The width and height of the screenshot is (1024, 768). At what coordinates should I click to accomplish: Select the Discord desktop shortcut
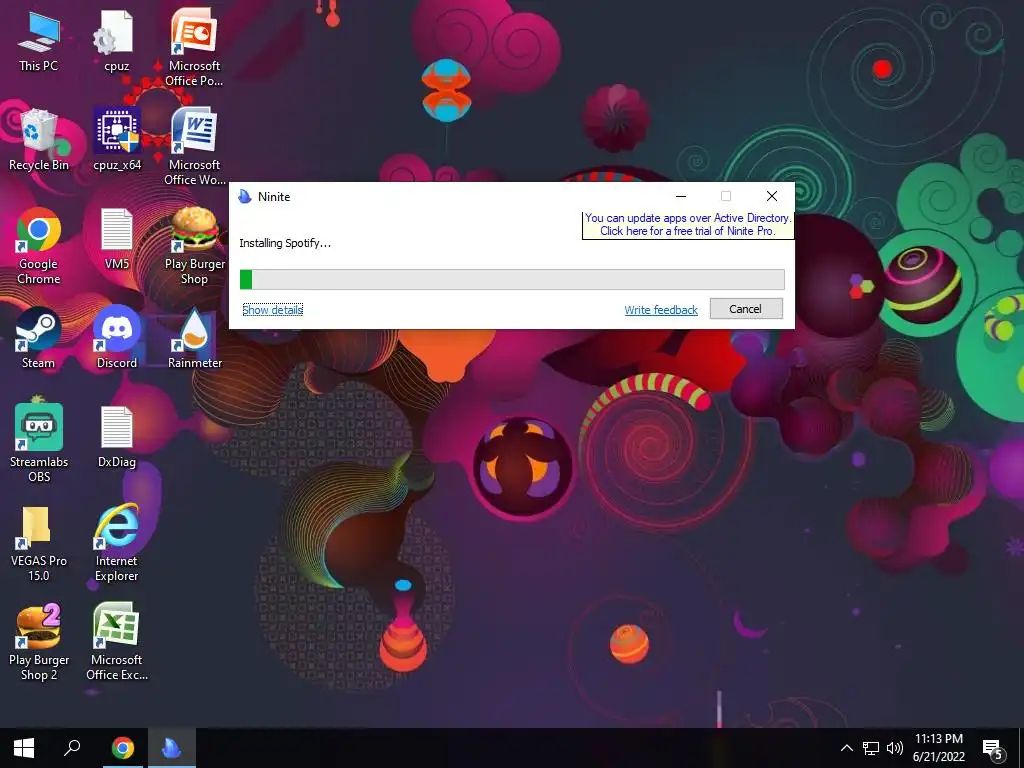tap(116, 338)
